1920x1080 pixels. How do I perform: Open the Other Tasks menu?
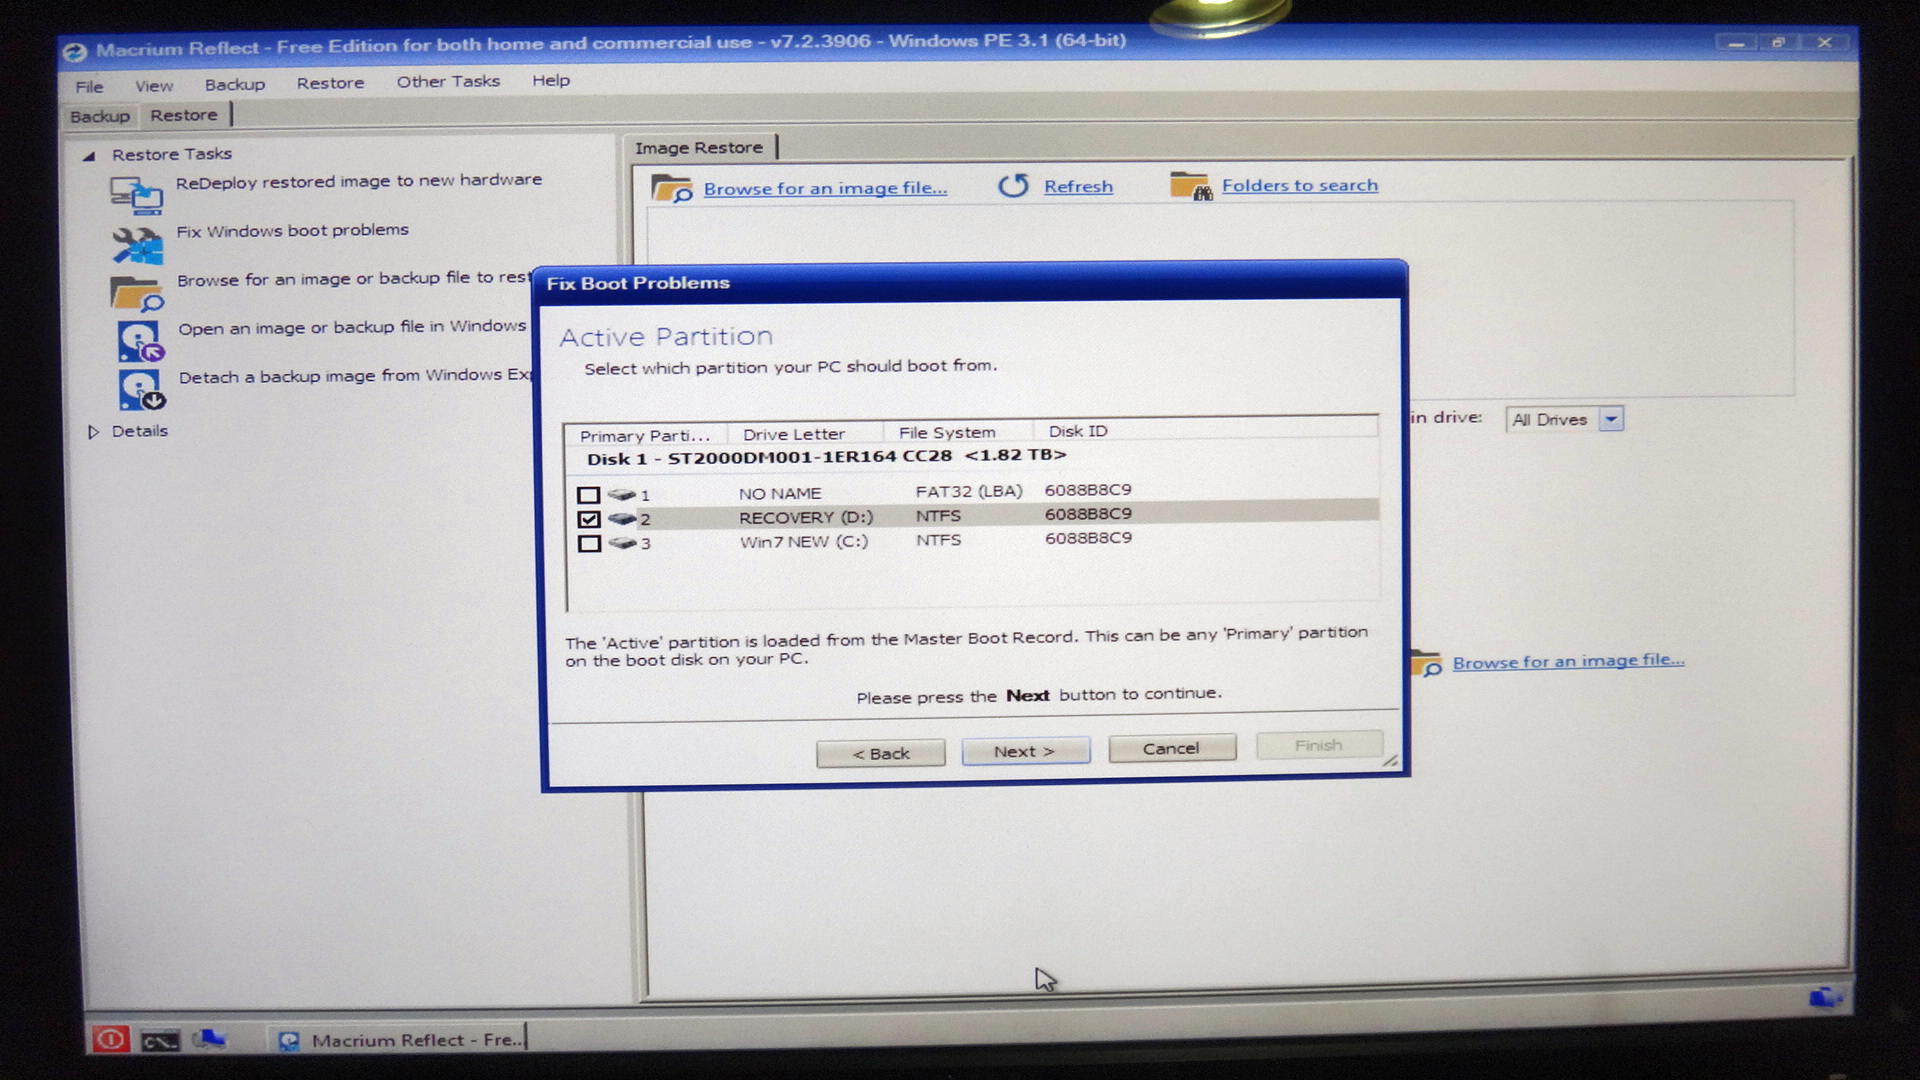click(448, 81)
